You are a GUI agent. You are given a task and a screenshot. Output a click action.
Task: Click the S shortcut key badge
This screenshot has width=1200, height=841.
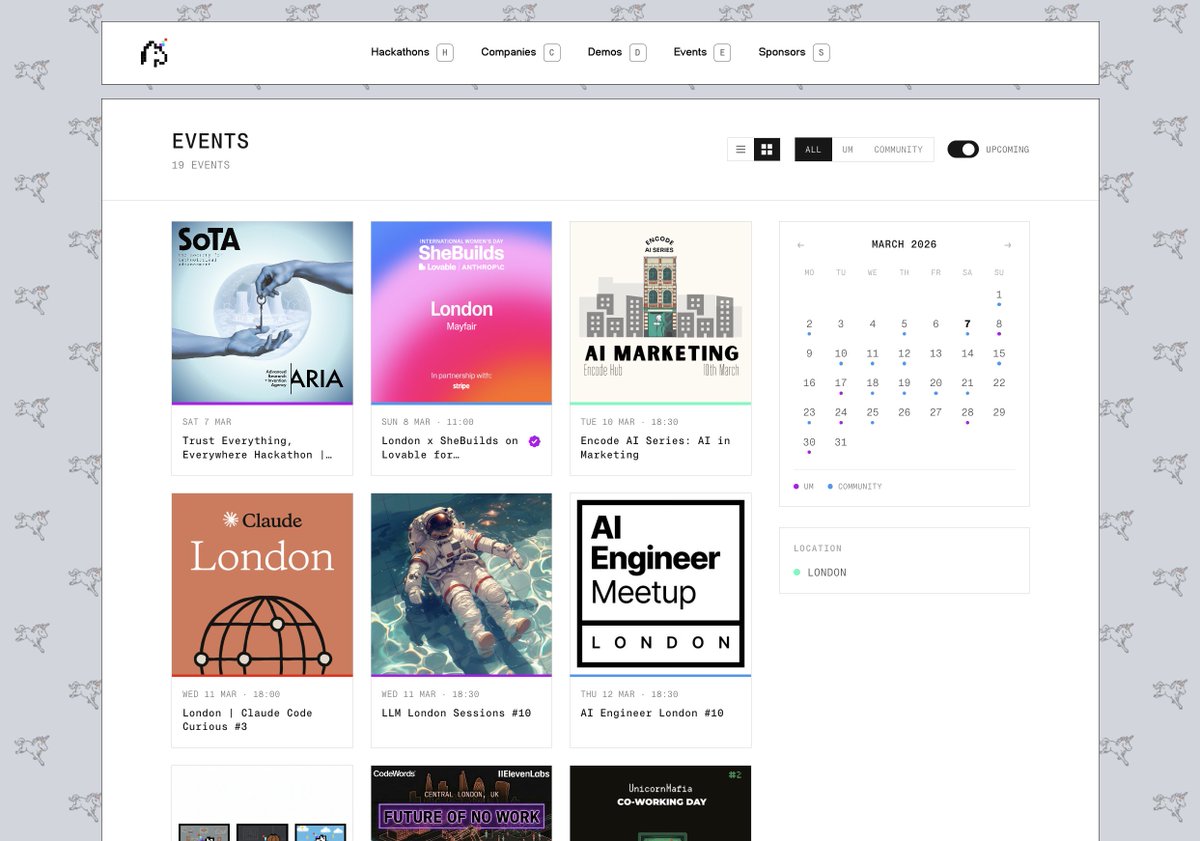point(821,53)
